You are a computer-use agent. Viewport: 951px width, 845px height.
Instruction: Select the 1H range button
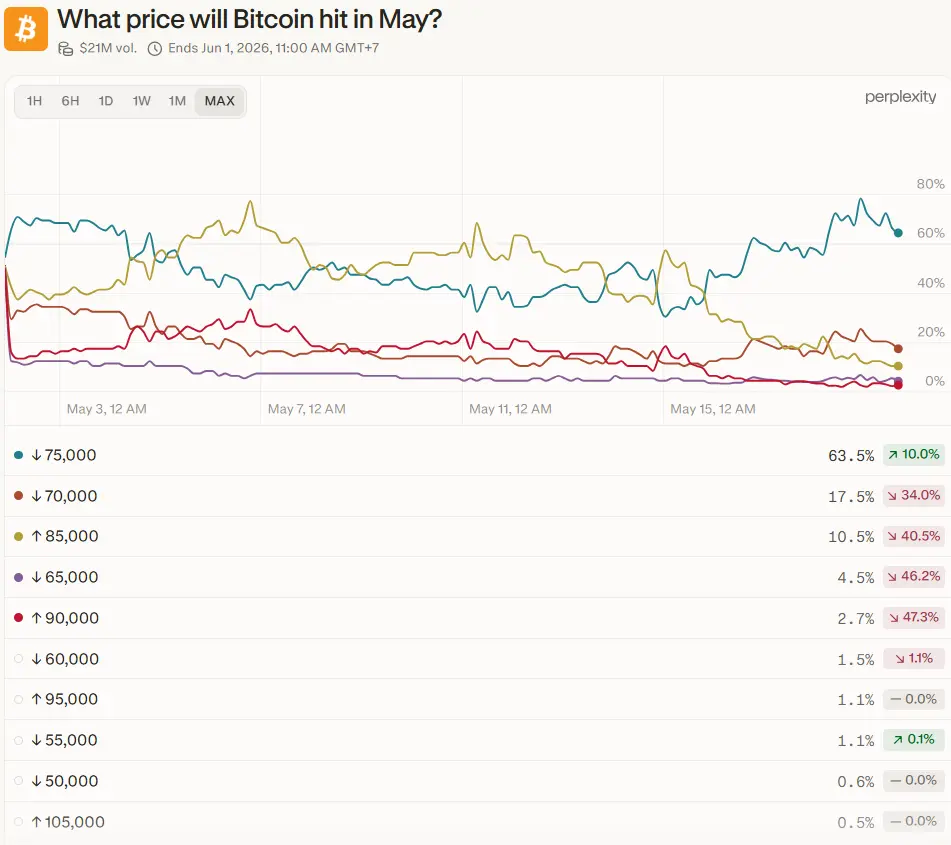click(x=35, y=101)
